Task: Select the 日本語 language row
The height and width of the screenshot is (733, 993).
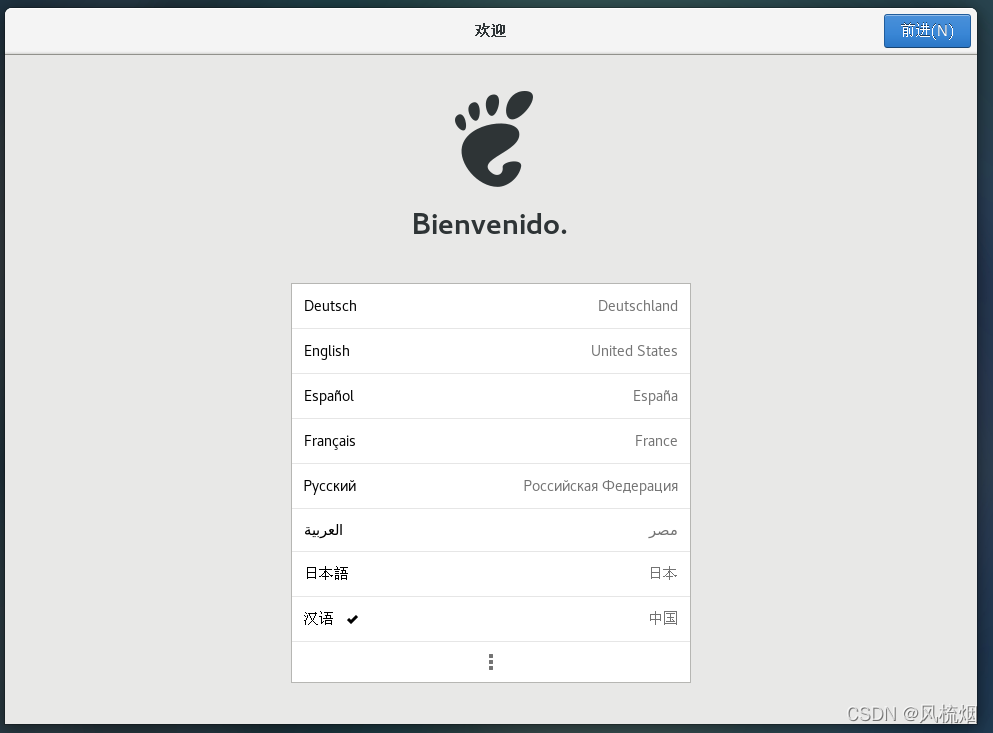Action: pos(491,574)
